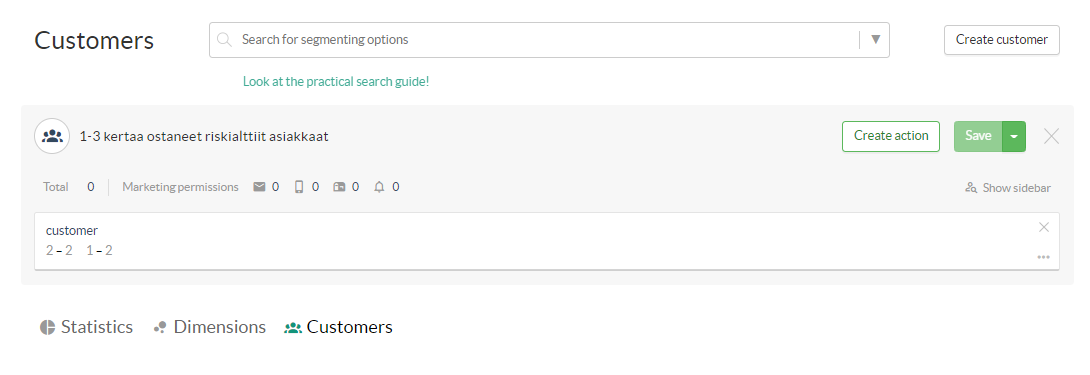This screenshot has width=1090, height=375.
Task: Click the bell notification permission icon
Action: coord(379,186)
